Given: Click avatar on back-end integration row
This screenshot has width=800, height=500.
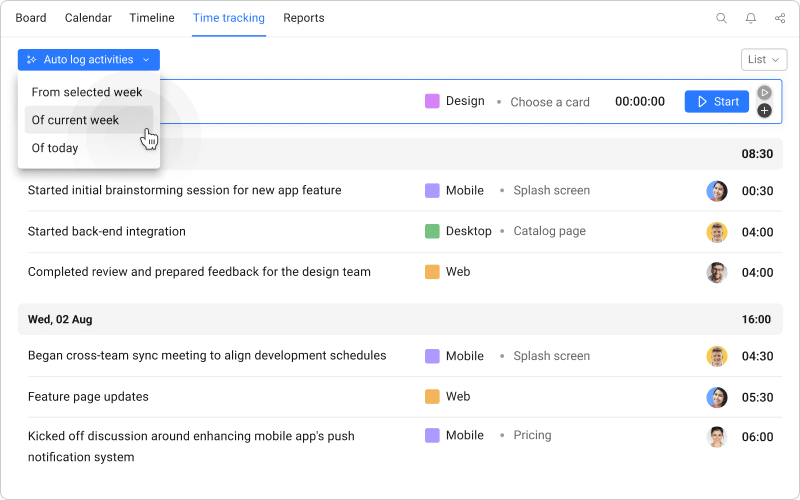Looking at the screenshot, I should [716, 232].
